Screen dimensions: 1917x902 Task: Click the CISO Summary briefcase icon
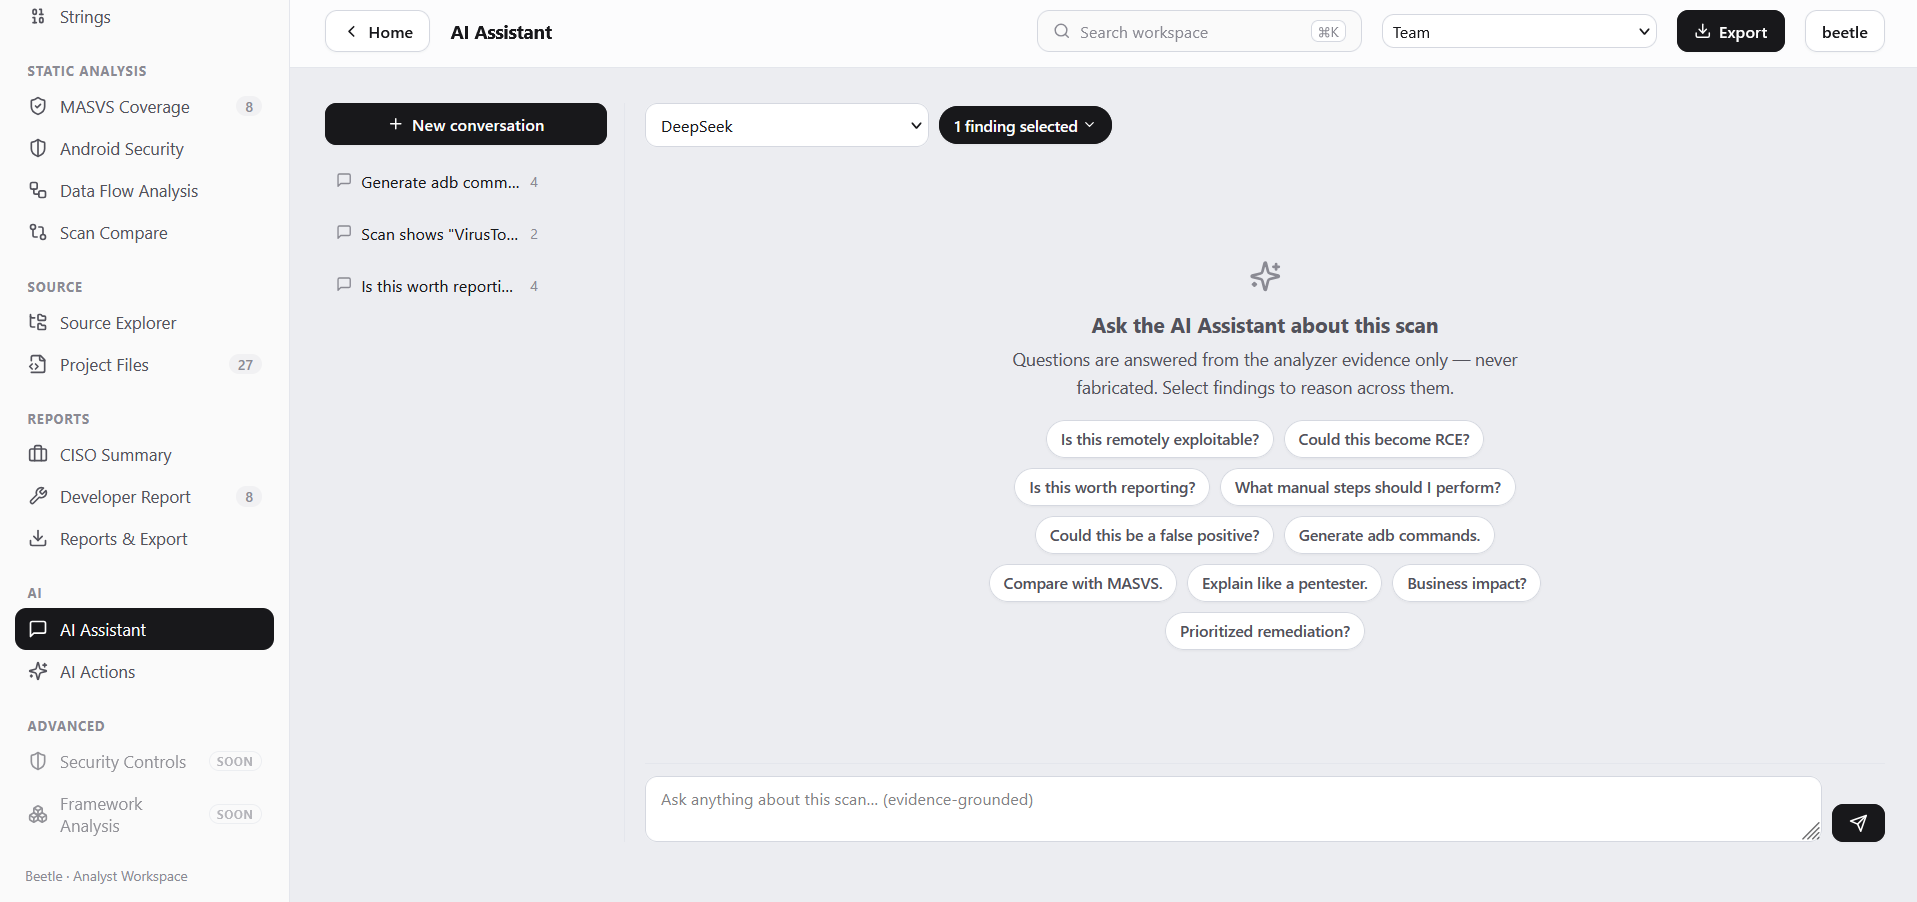pyautogui.click(x=38, y=454)
